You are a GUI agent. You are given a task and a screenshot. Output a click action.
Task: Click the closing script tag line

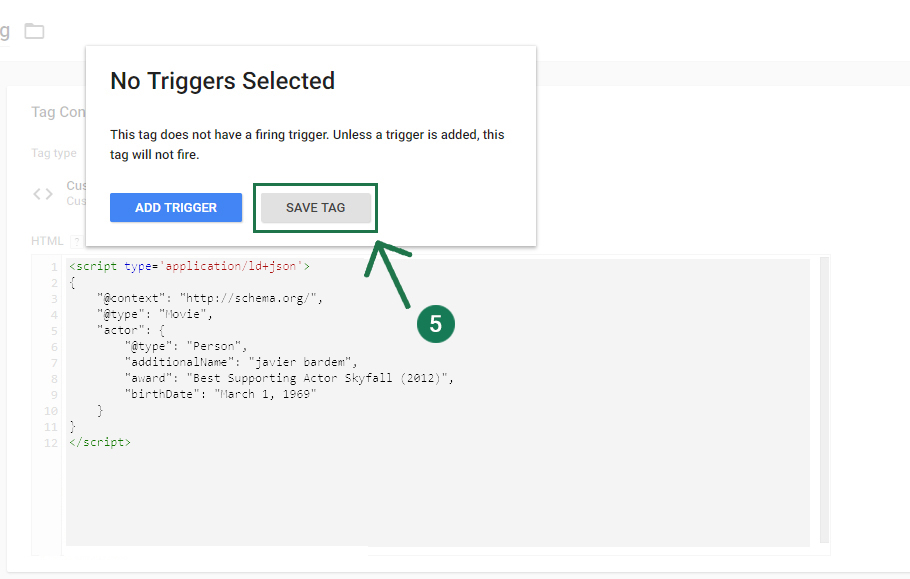[99, 442]
